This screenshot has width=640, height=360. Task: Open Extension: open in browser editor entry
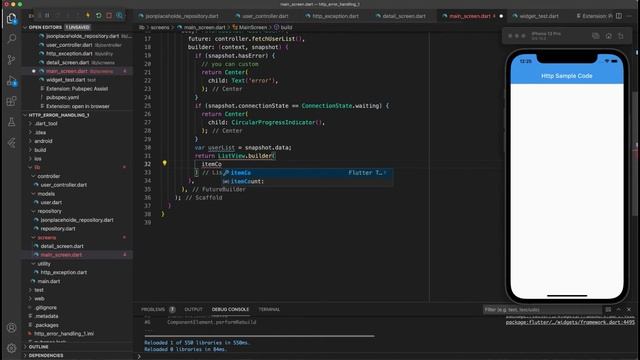77,106
